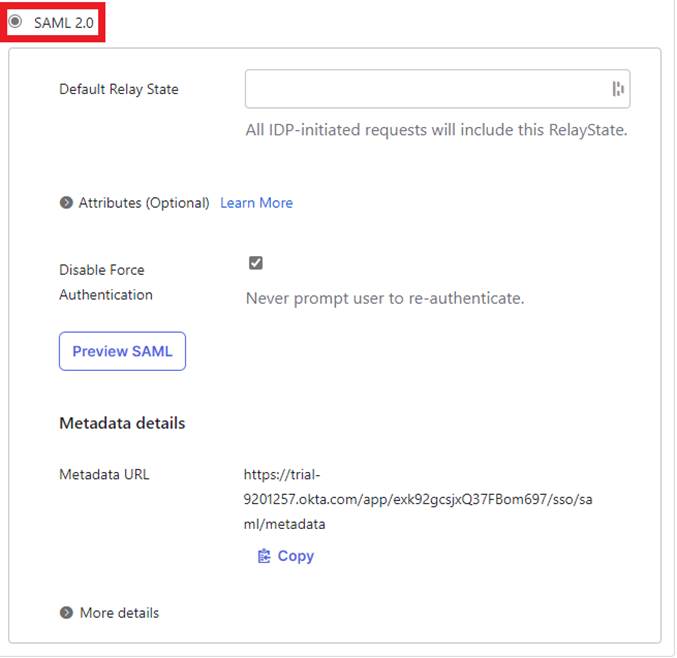This screenshot has width=677, height=658.
Task: Click the autofill icon inside Relay State field
Action: click(618, 89)
